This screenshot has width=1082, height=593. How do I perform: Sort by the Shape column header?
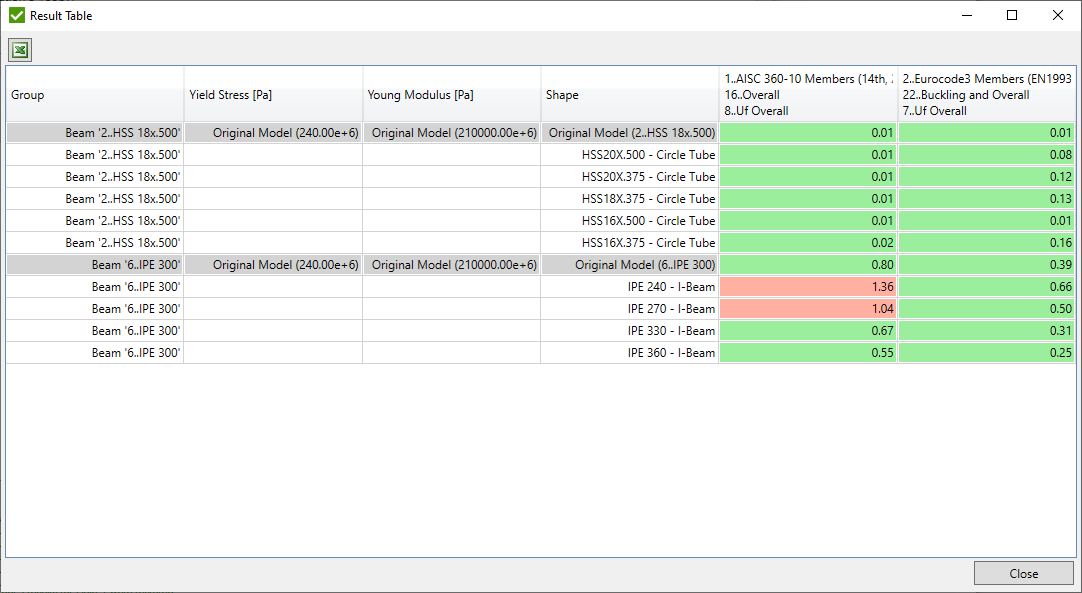(x=628, y=94)
